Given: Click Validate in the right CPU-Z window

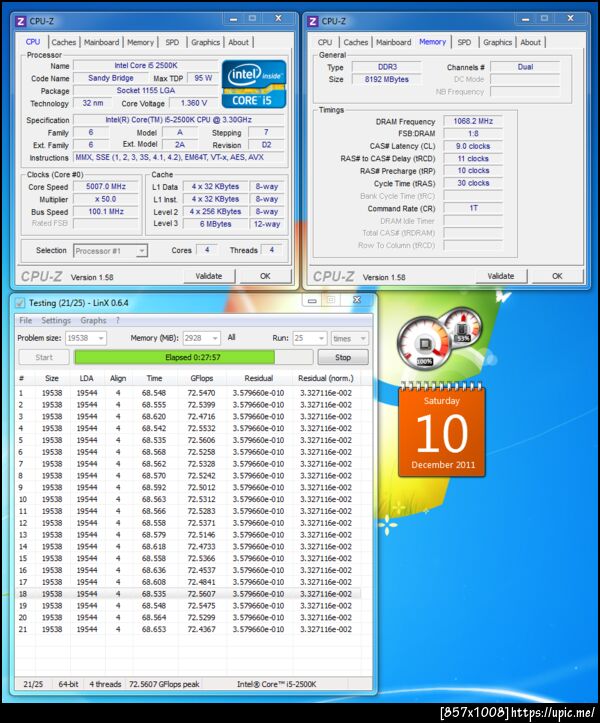Looking at the screenshot, I should point(501,276).
